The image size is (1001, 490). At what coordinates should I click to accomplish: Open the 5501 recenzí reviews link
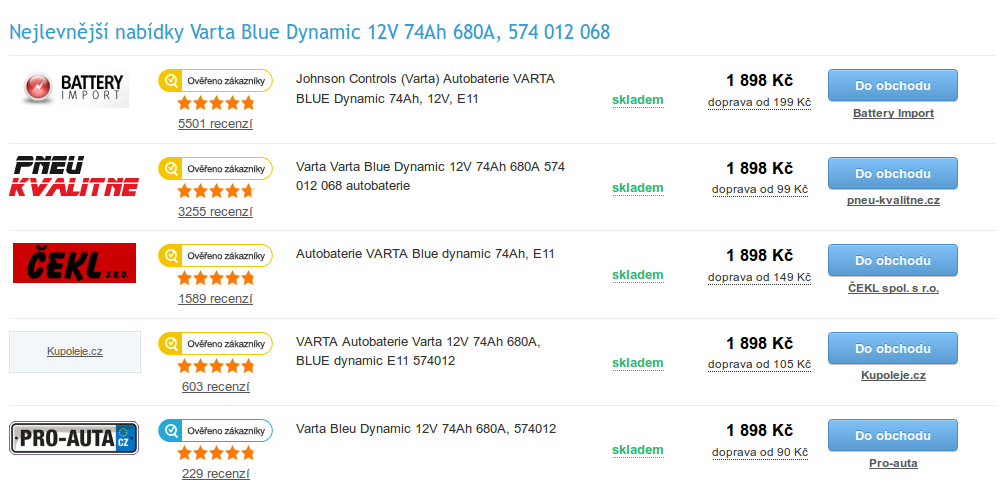point(215,124)
